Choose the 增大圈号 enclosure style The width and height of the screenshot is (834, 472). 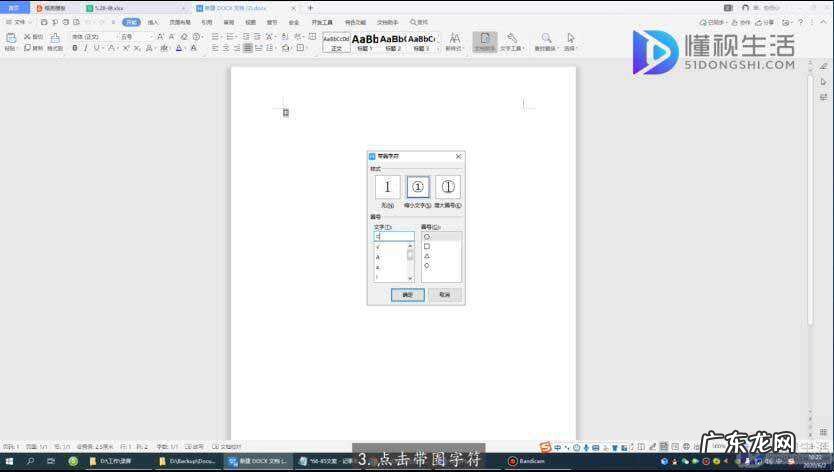448,187
